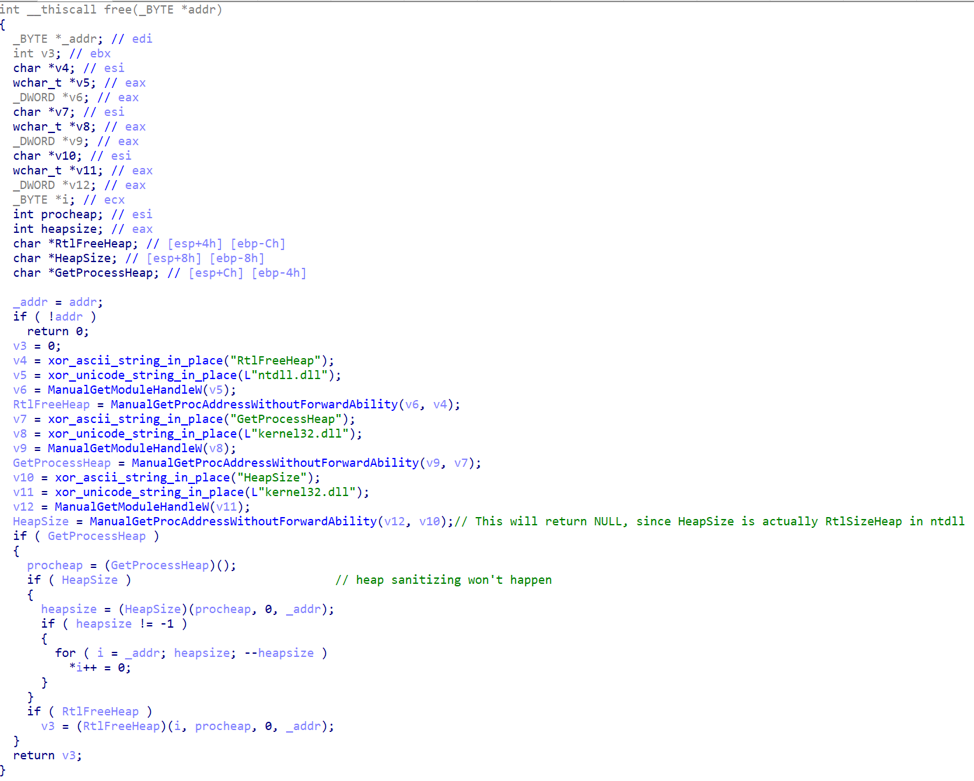The width and height of the screenshot is (974, 781).
Task: Click the char *v4; declaration
Action: 44,68
